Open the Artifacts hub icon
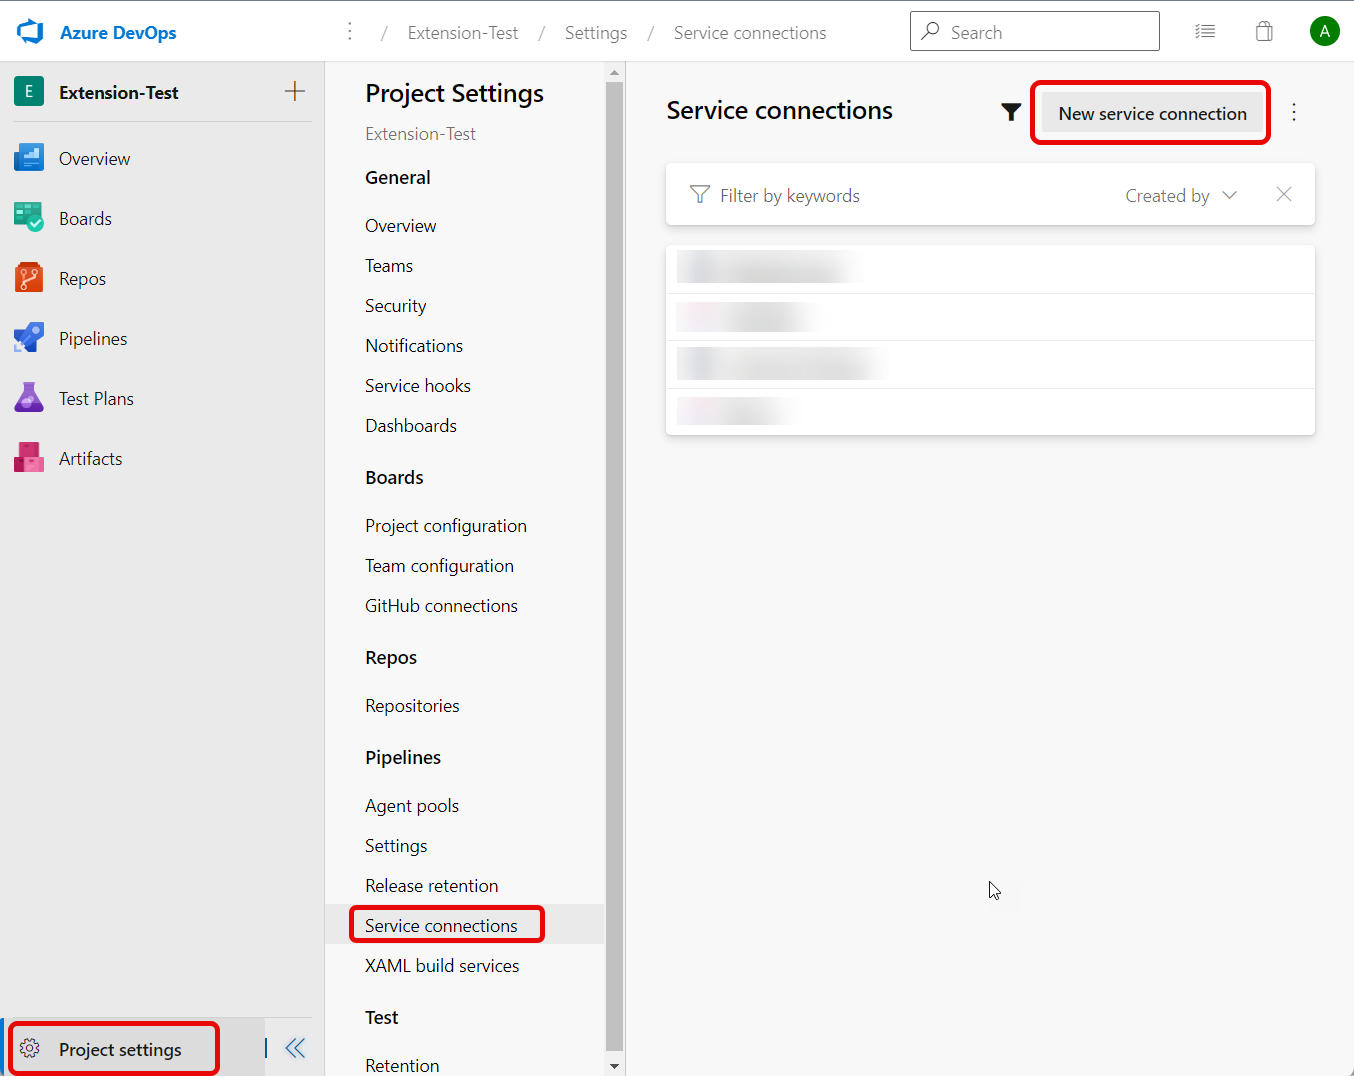 click(28, 458)
